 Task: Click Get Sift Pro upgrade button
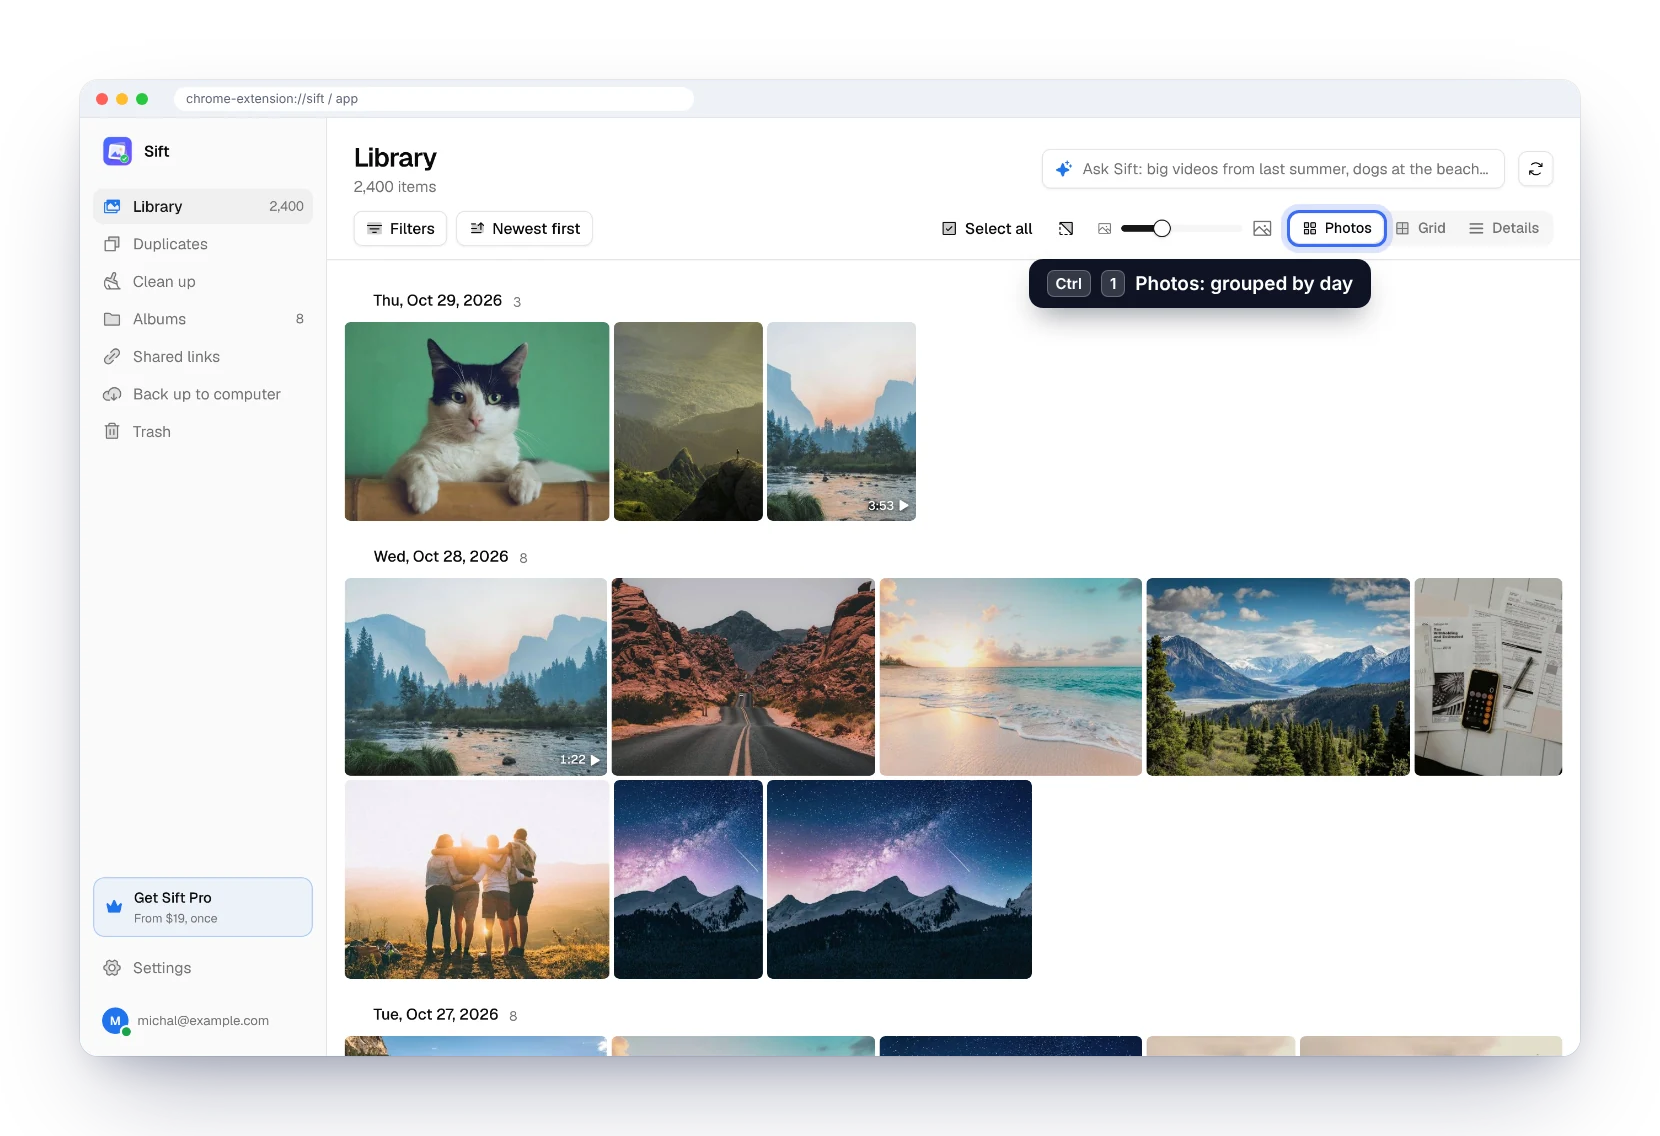tap(203, 907)
